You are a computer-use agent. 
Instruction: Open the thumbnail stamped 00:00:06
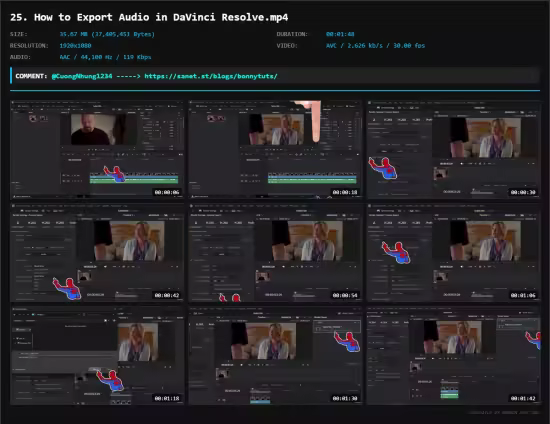click(97, 149)
